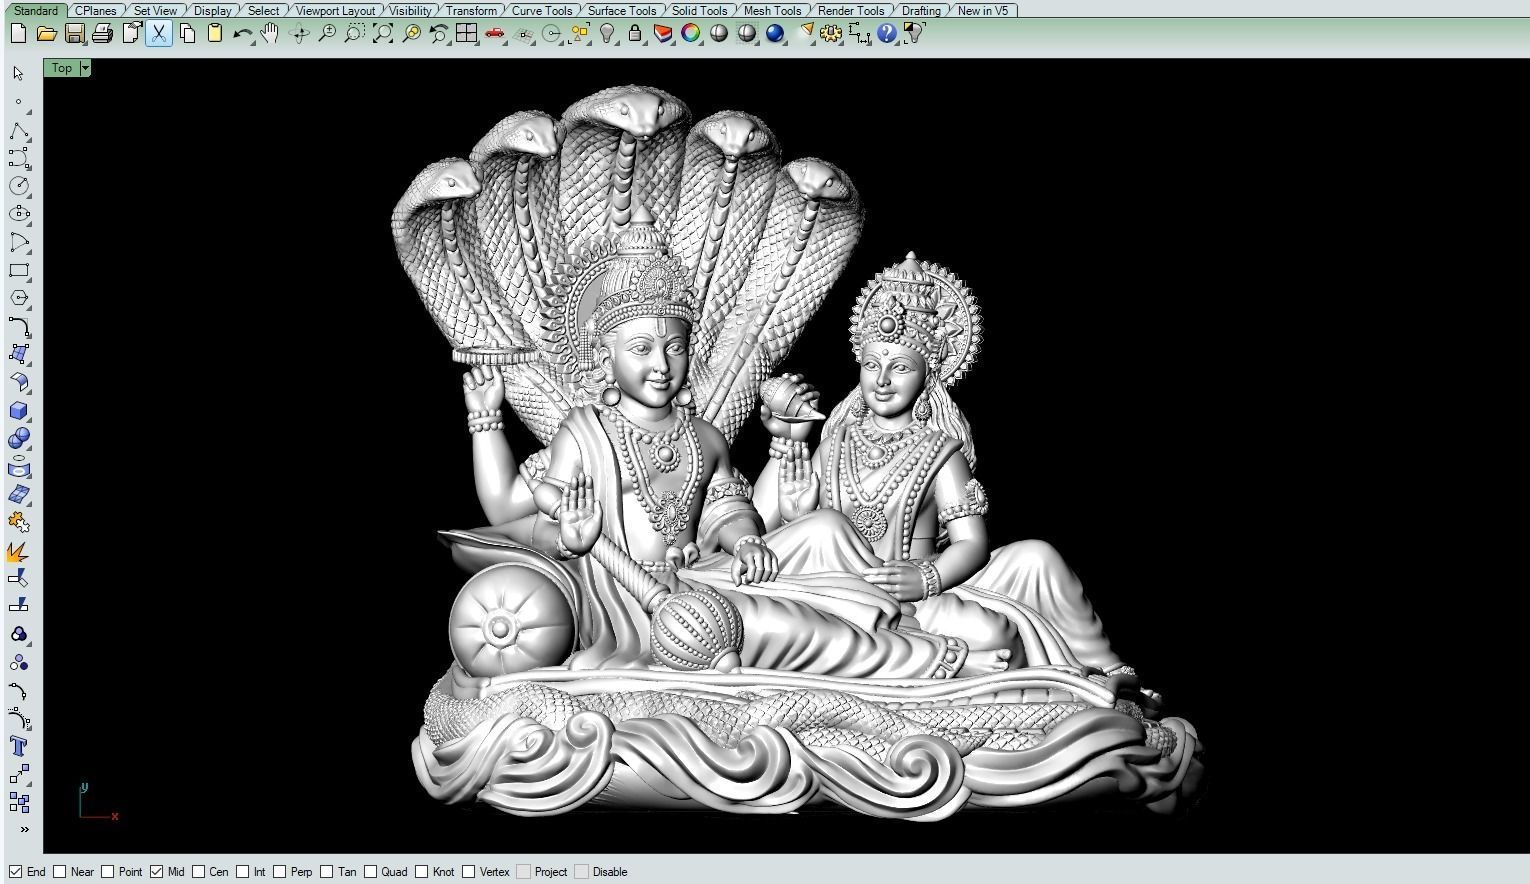The image size is (1530, 884).
Task: Switch to the Select tab
Action: [x=263, y=11]
